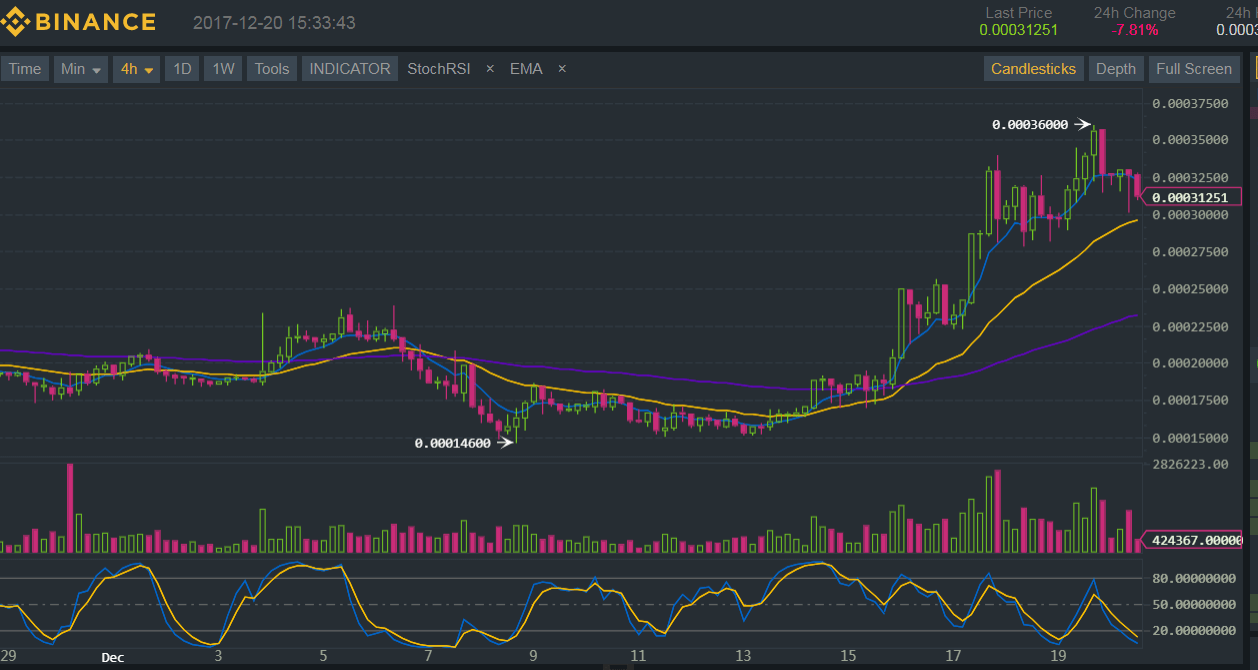Click the 50.00000000 StochRSI axis label
Screen dimensions: 1258x670
pyautogui.click(x=1194, y=604)
